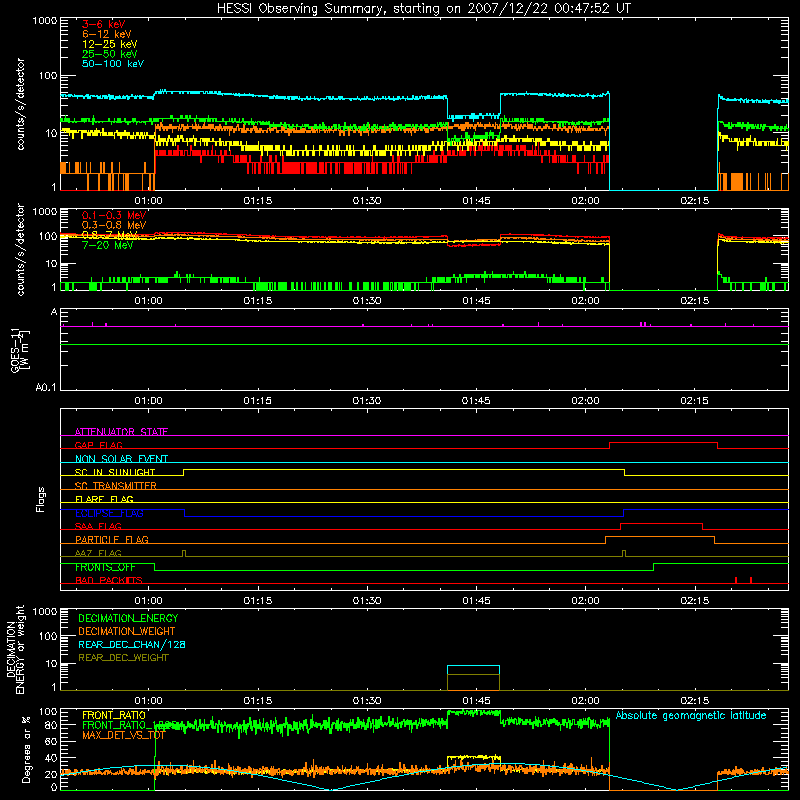
Task: Choose the blue ECLIPSE_FLAG label
Action: 109,513
